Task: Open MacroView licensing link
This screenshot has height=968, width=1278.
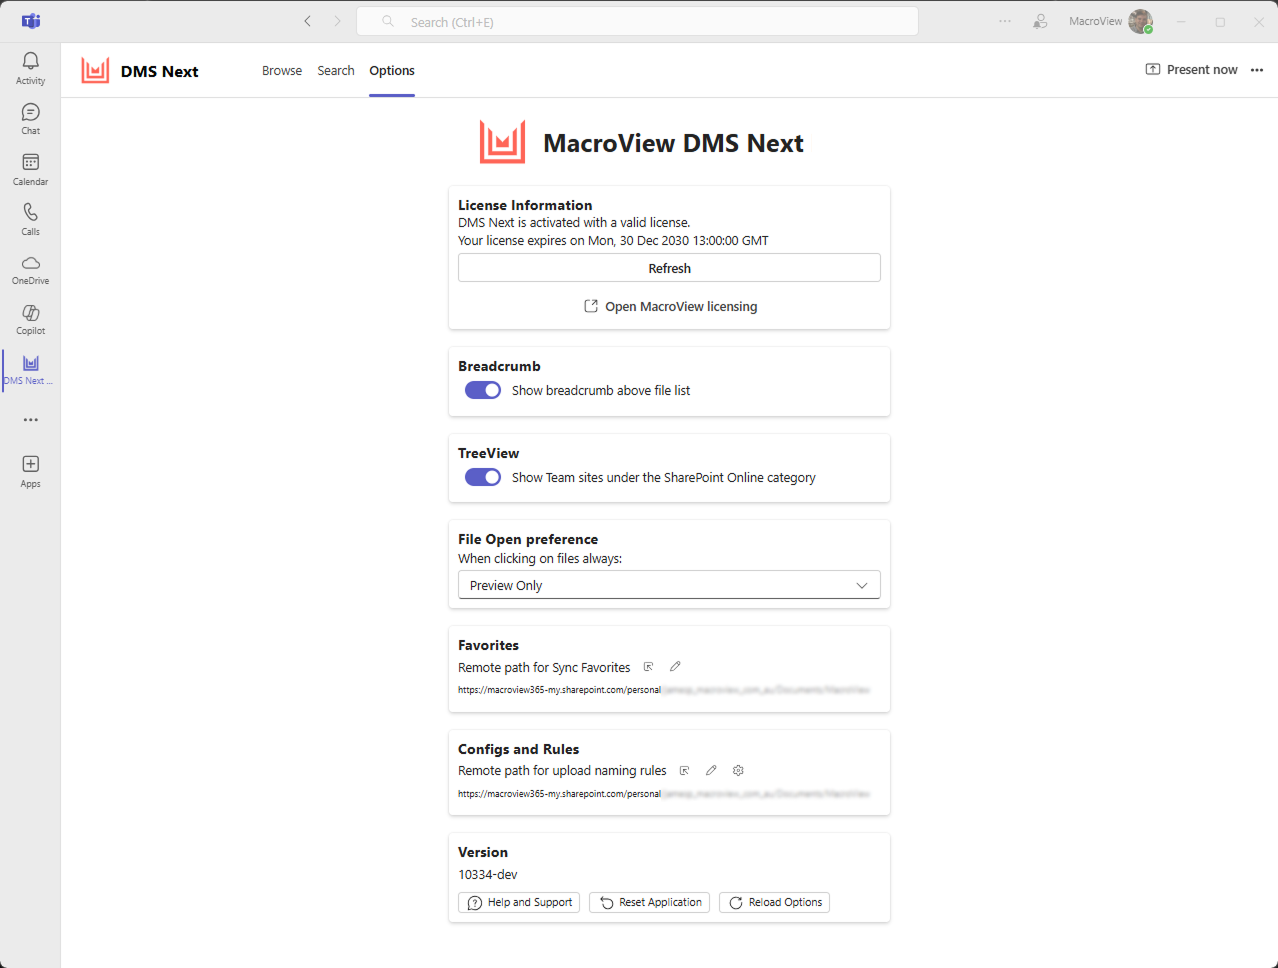Action: point(670,307)
